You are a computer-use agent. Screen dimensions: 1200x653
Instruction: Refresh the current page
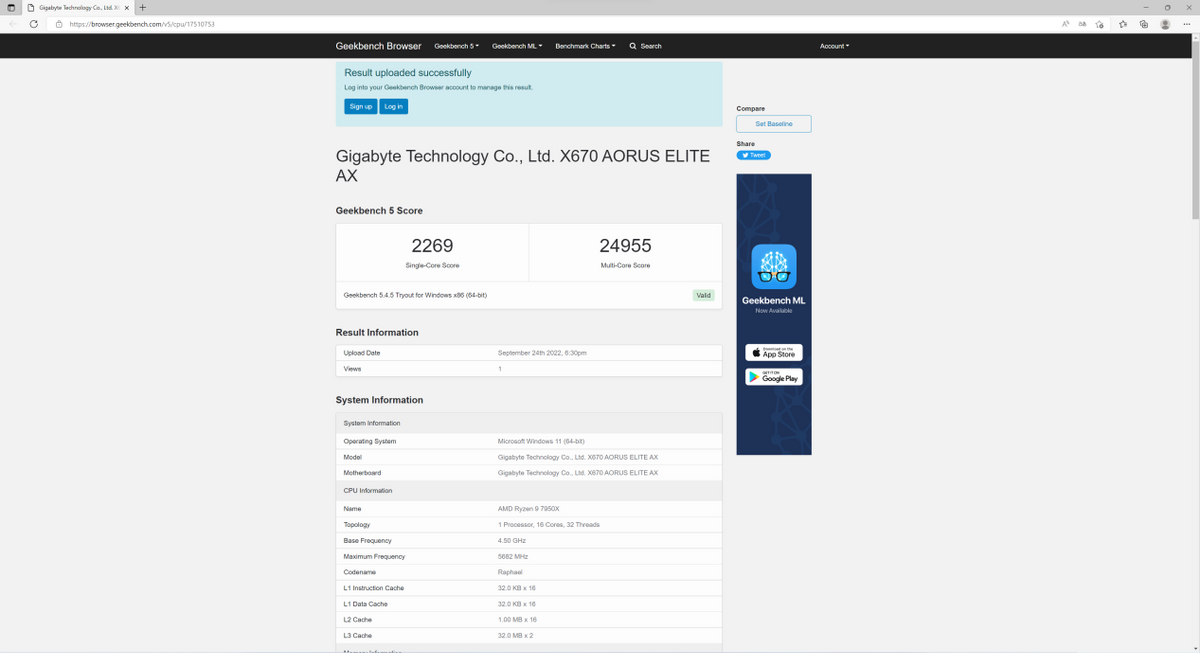pos(33,24)
